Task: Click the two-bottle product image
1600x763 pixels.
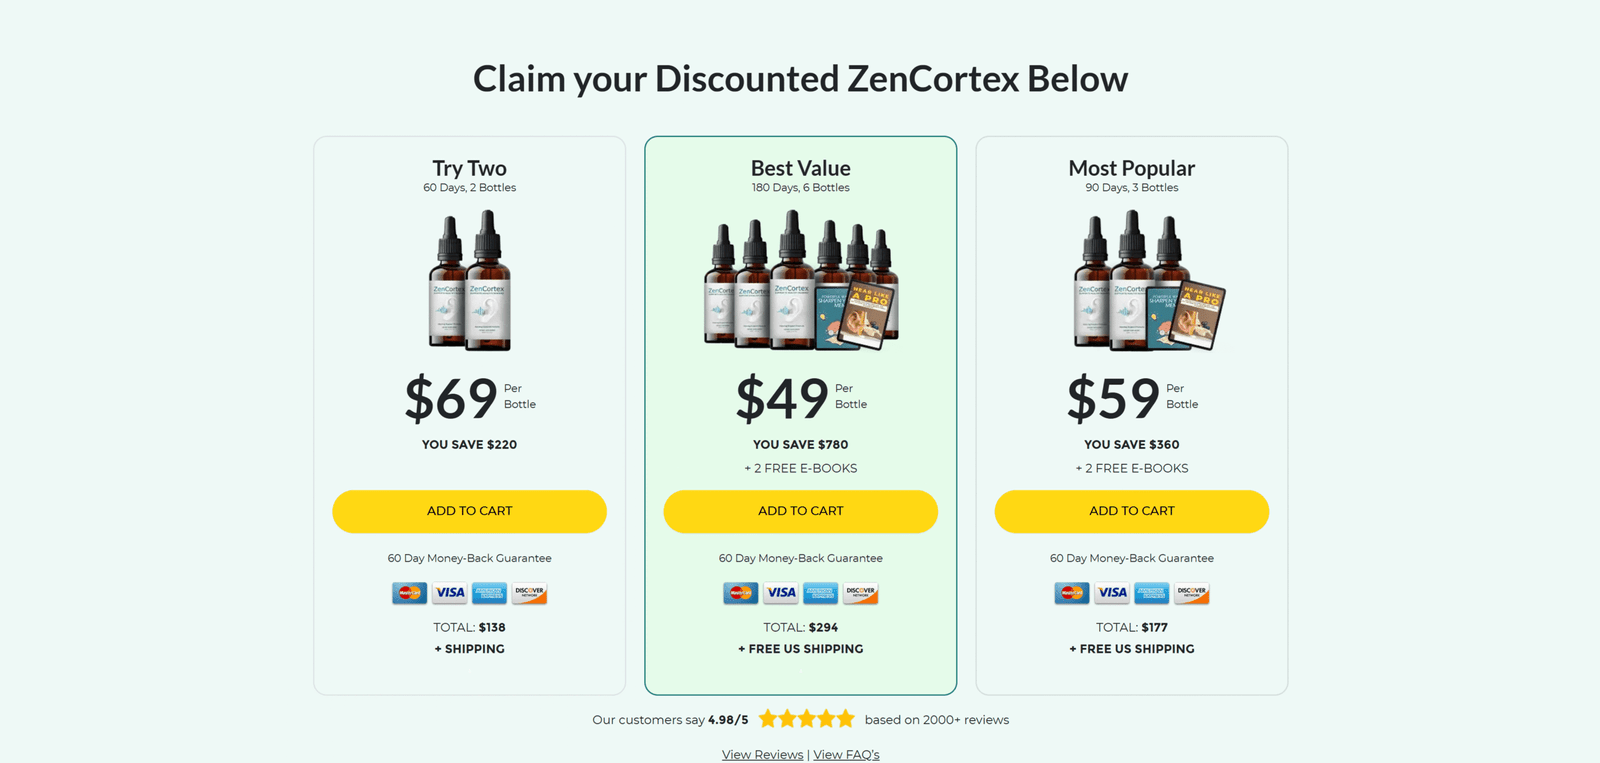Action: pyautogui.click(x=470, y=280)
